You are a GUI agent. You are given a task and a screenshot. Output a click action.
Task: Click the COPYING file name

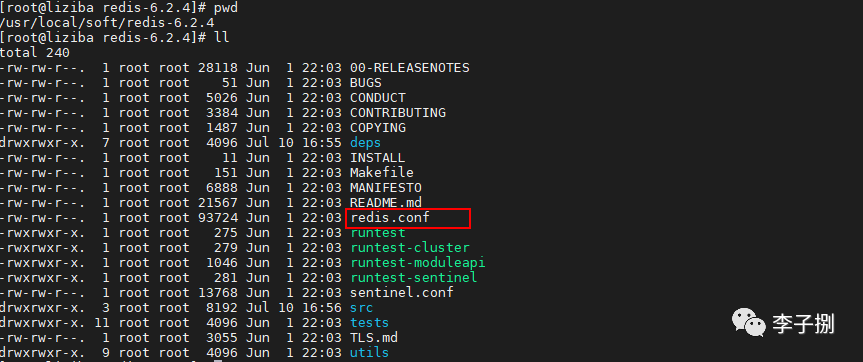pyautogui.click(x=378, y=128)
